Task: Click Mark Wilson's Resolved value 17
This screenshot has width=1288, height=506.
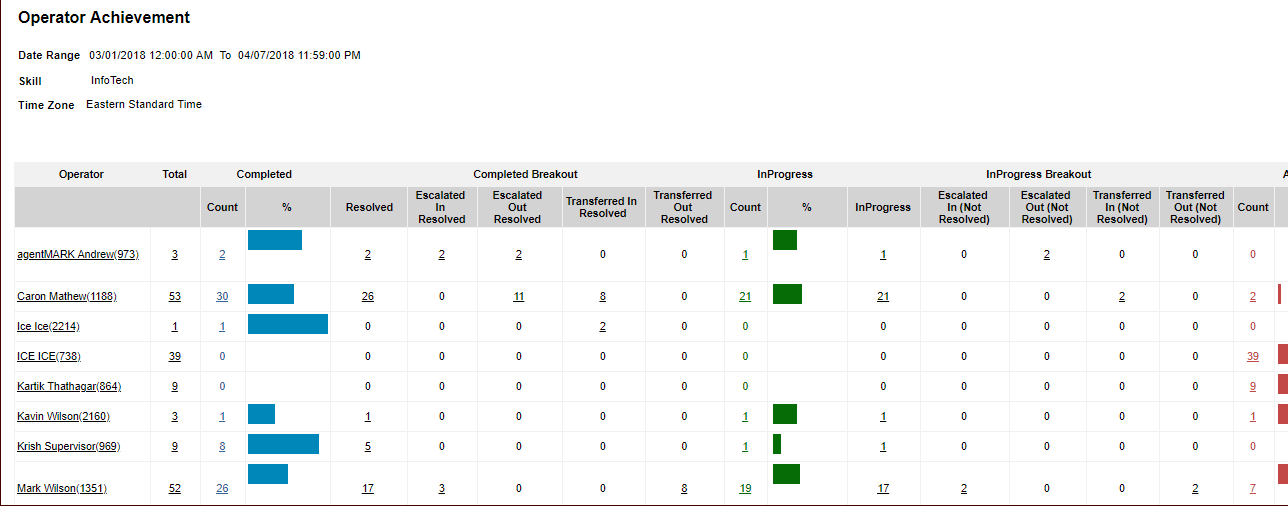Action: 368,489
